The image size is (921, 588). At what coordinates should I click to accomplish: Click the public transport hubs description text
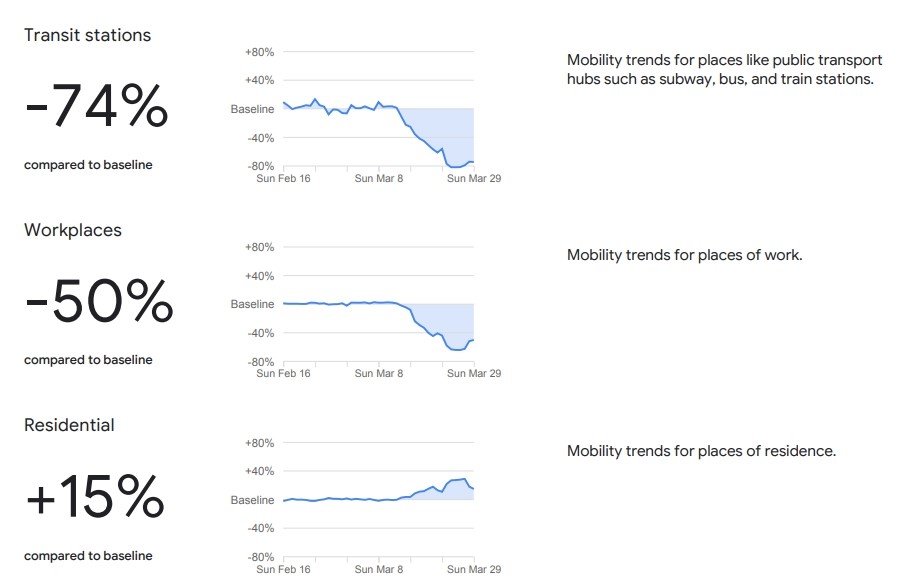pos(725,69)
